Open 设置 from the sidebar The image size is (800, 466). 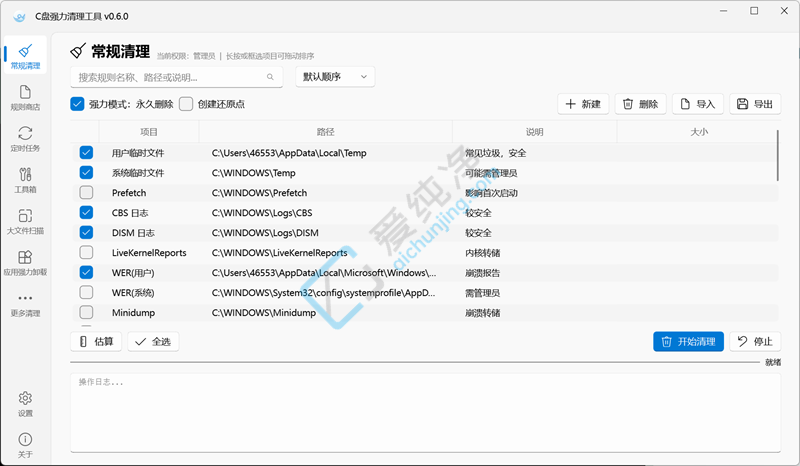pos(25,404)
